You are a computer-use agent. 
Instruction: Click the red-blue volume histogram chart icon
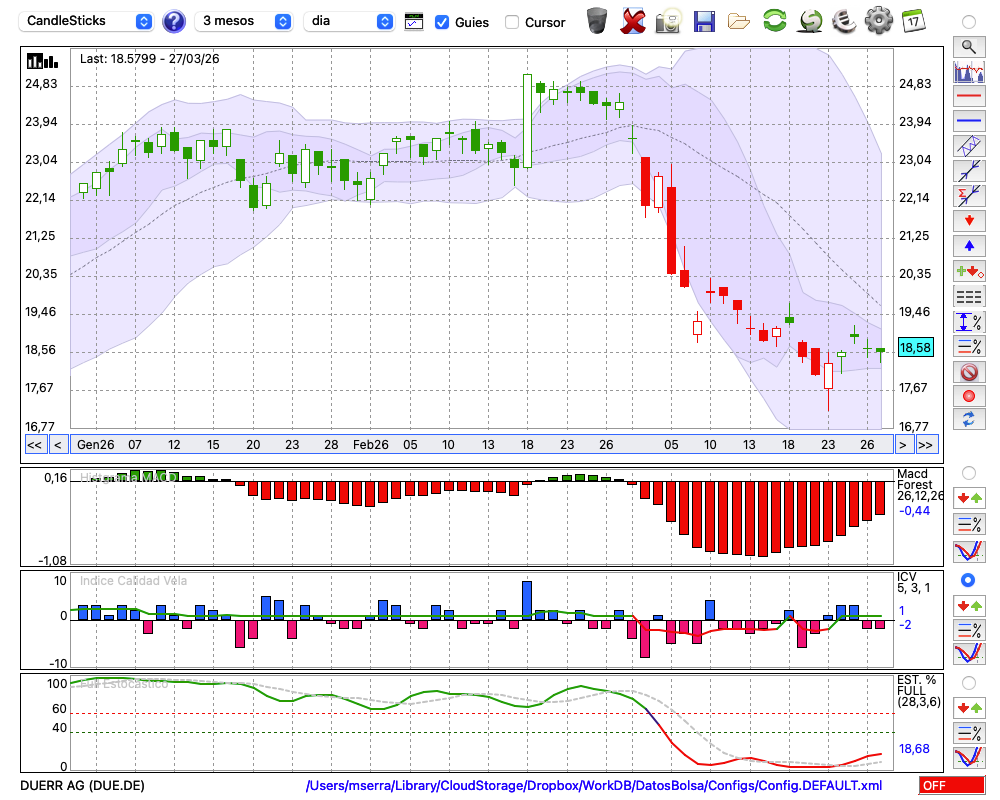click(969, 71)
